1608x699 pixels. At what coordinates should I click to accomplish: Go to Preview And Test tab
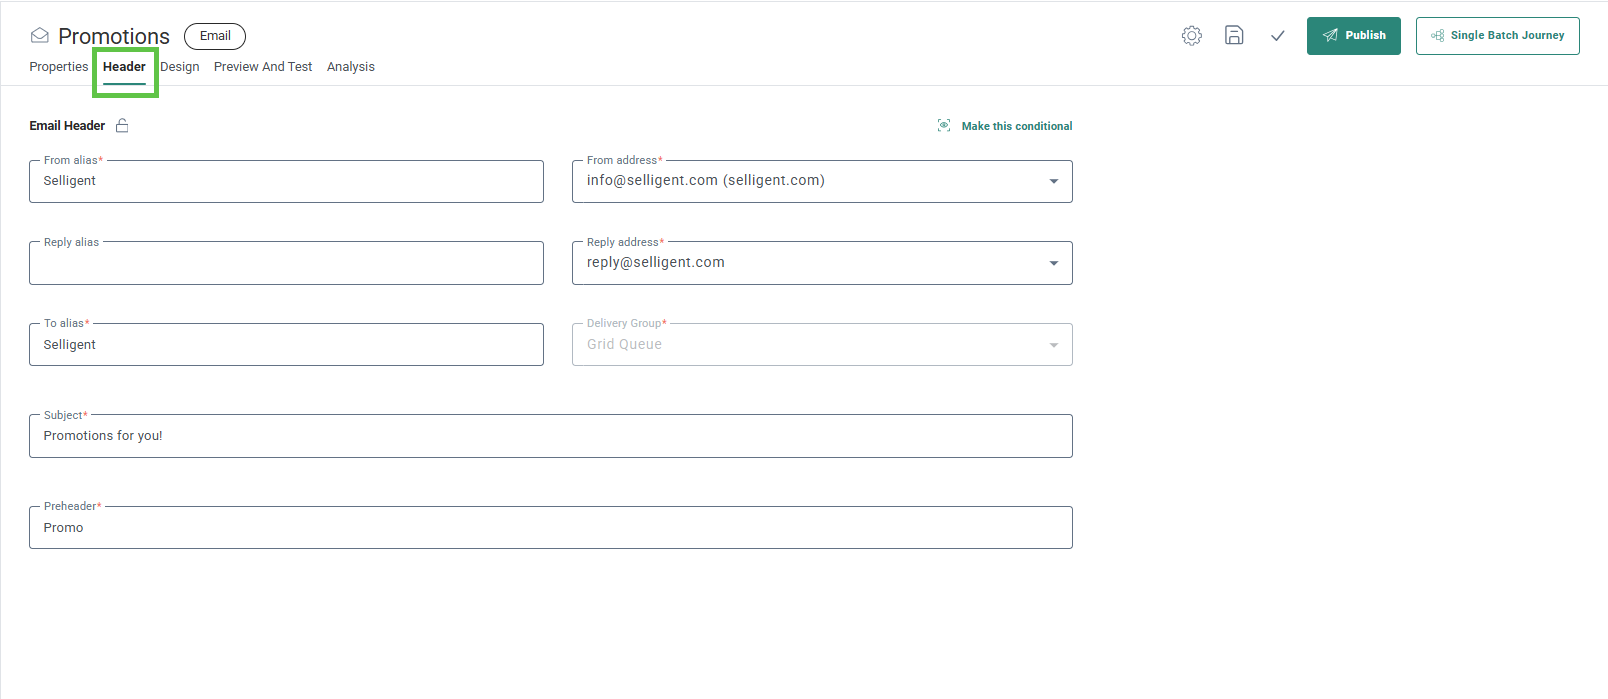(263, 67)
